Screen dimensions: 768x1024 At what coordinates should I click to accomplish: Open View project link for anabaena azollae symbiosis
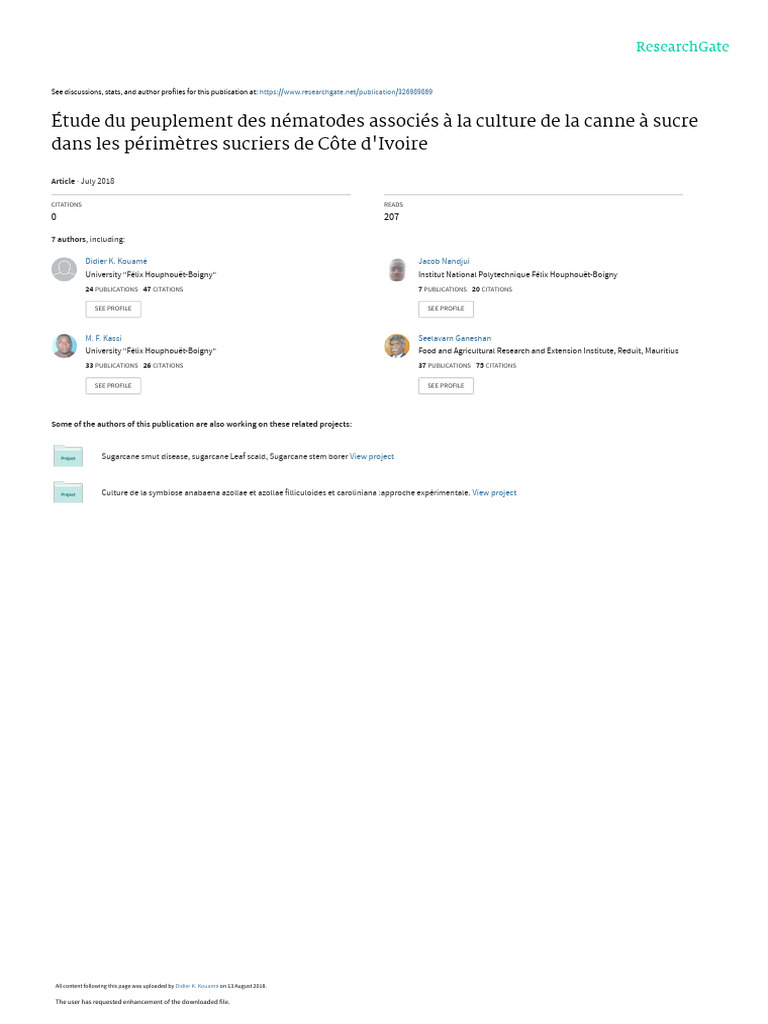click(x=494, y=493)
